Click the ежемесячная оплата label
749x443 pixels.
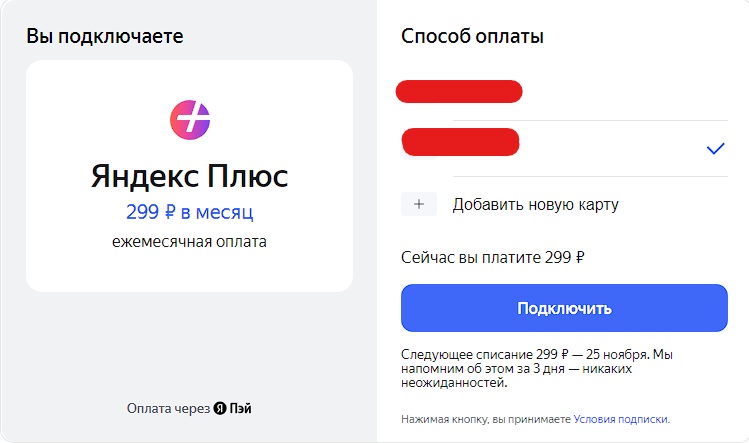(190, 241)
